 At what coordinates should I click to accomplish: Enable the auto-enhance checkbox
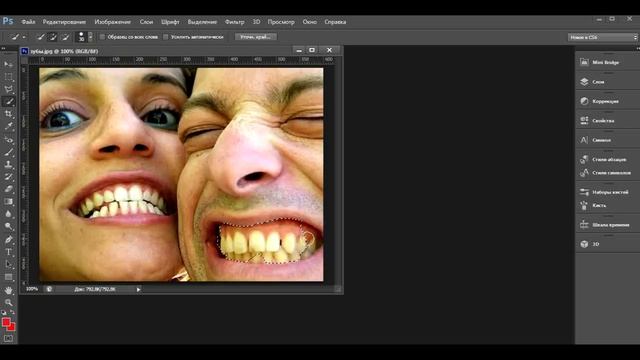166,37
